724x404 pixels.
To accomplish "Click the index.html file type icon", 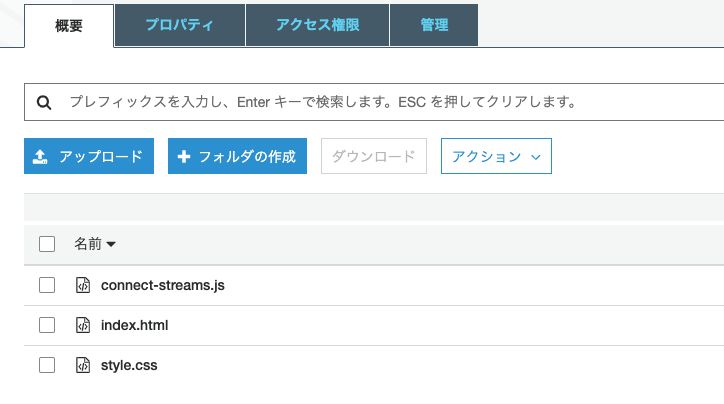I will pyautogui.click(x=84, y=325).
